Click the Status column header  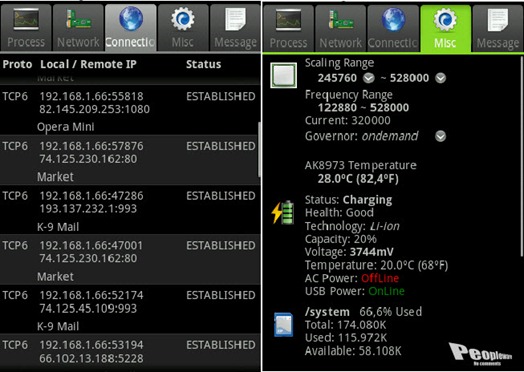pos(203,64)
